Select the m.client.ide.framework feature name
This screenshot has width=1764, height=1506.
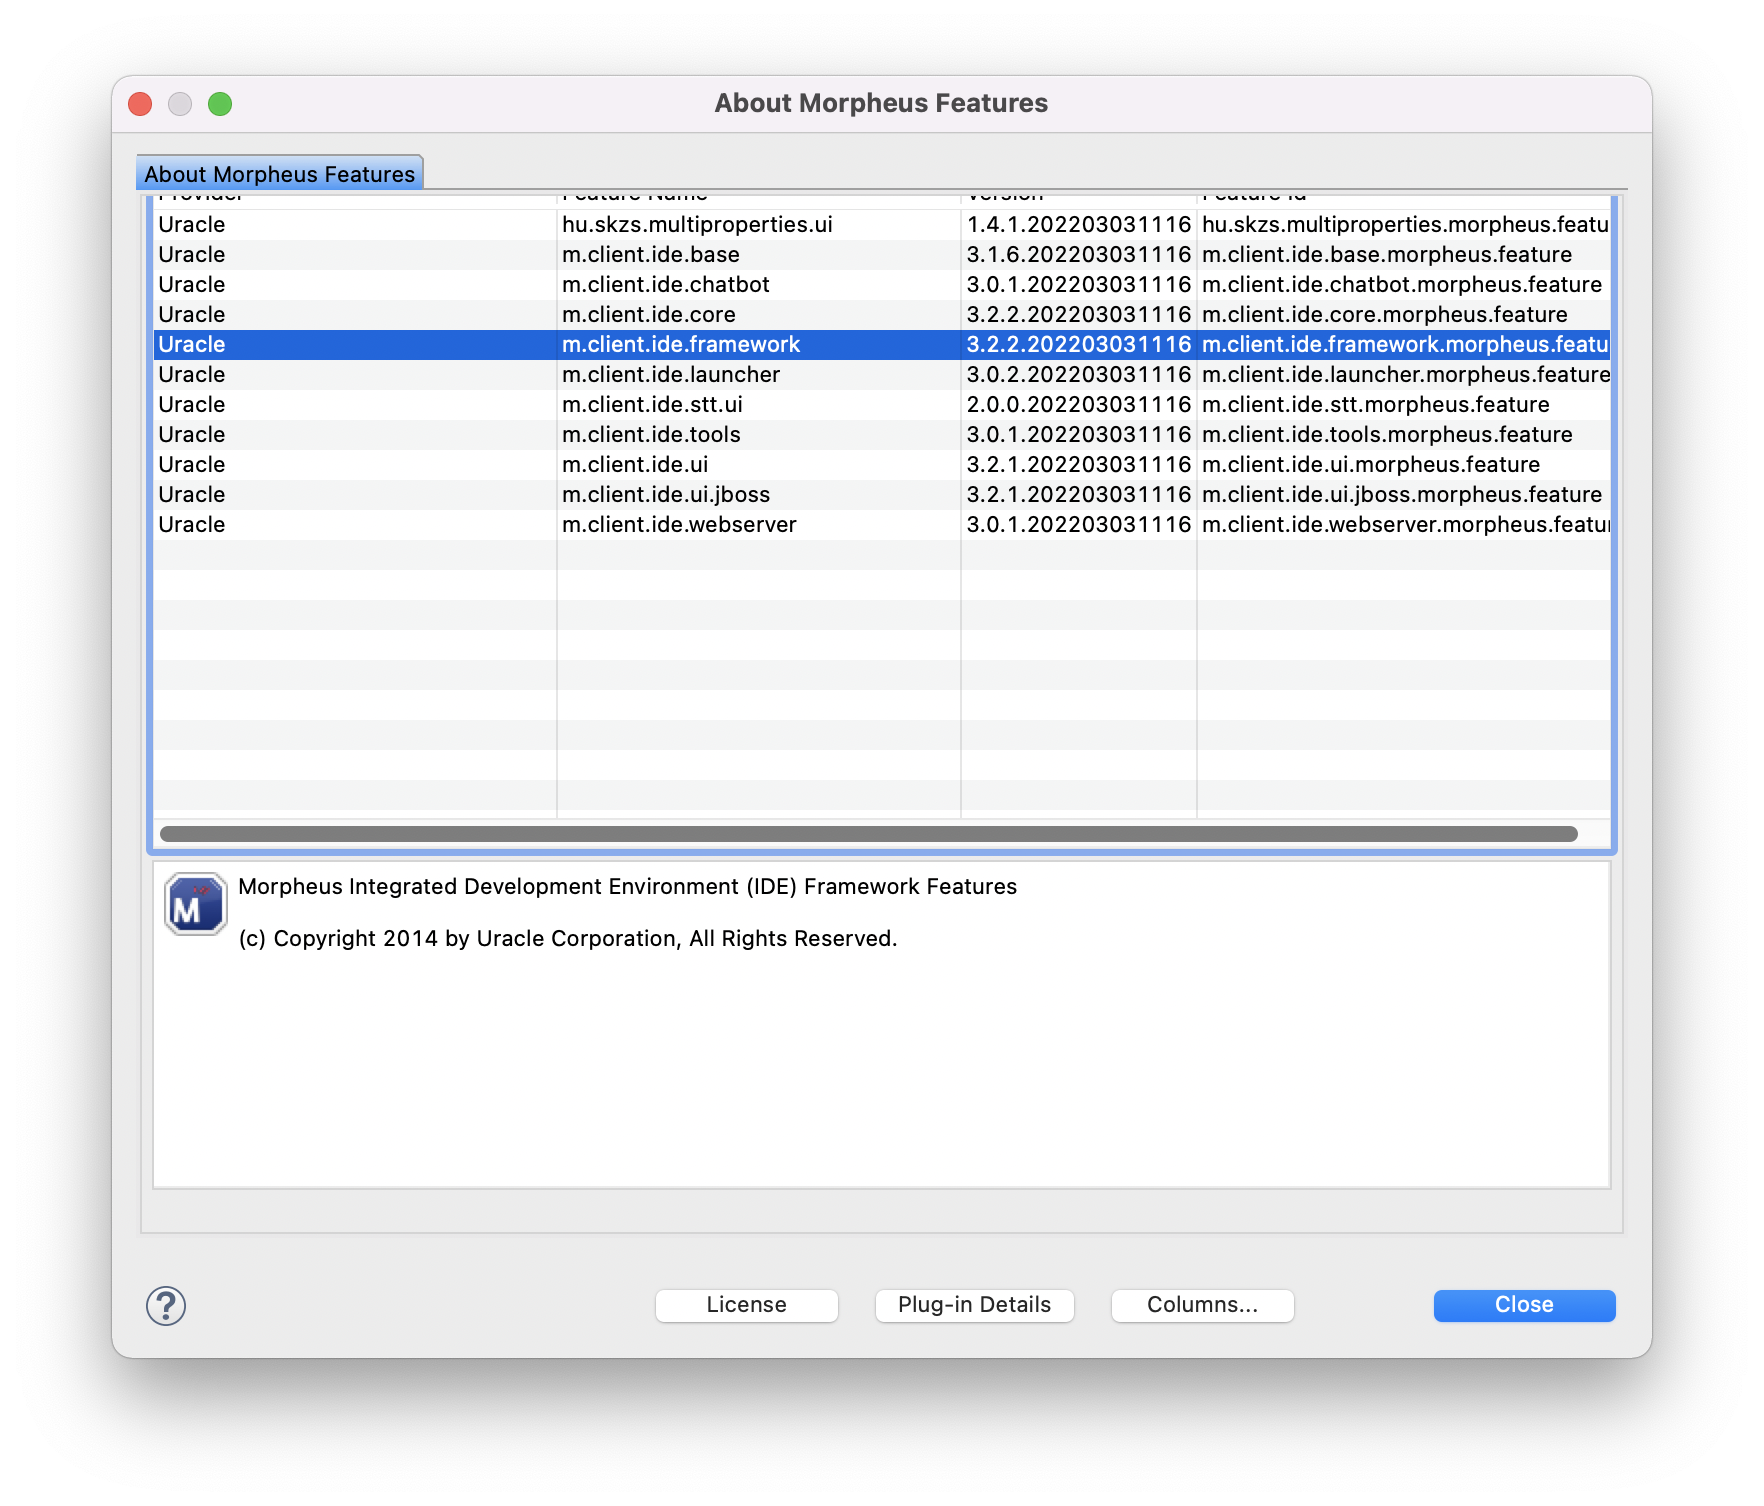[x=681, y=344]
